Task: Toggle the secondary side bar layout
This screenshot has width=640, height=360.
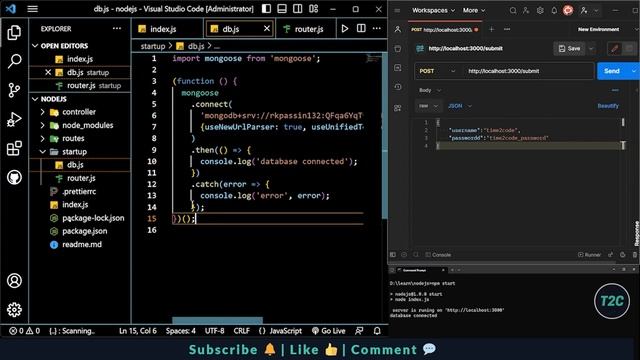Action: (x=298, y=9)
